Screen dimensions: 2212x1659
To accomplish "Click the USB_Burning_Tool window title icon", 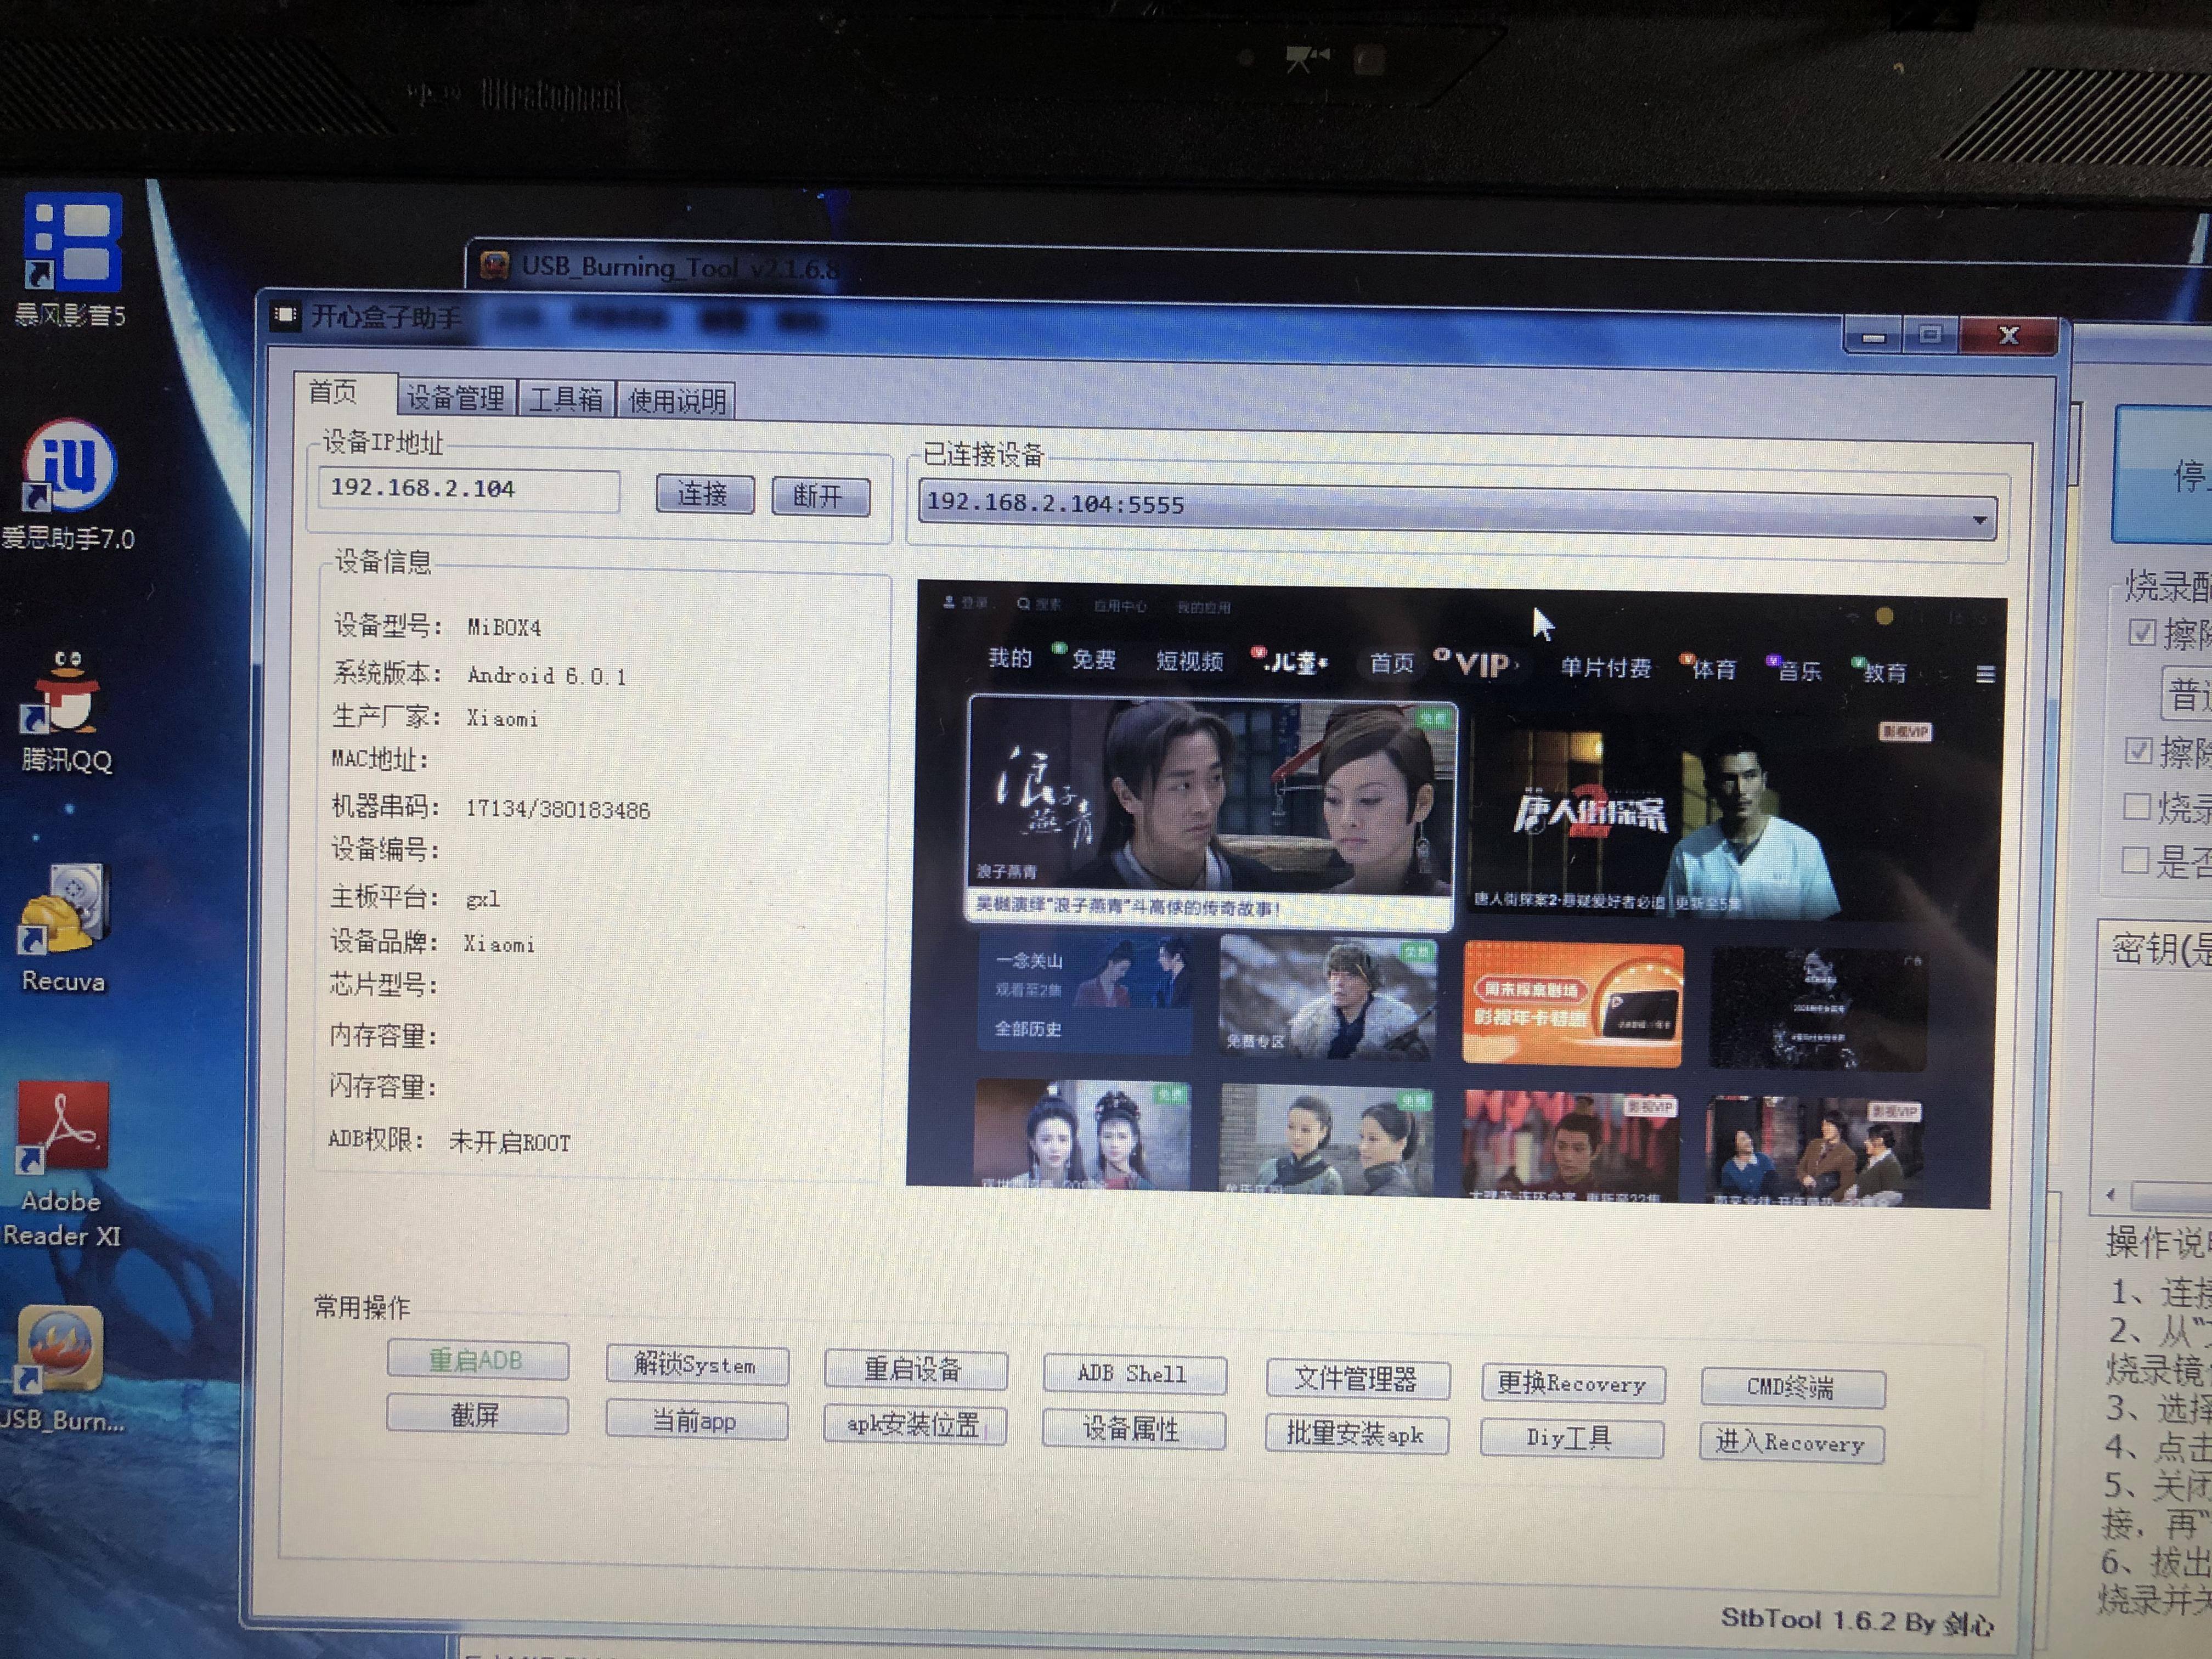I will pyautogui.click(x=494, y=265).
